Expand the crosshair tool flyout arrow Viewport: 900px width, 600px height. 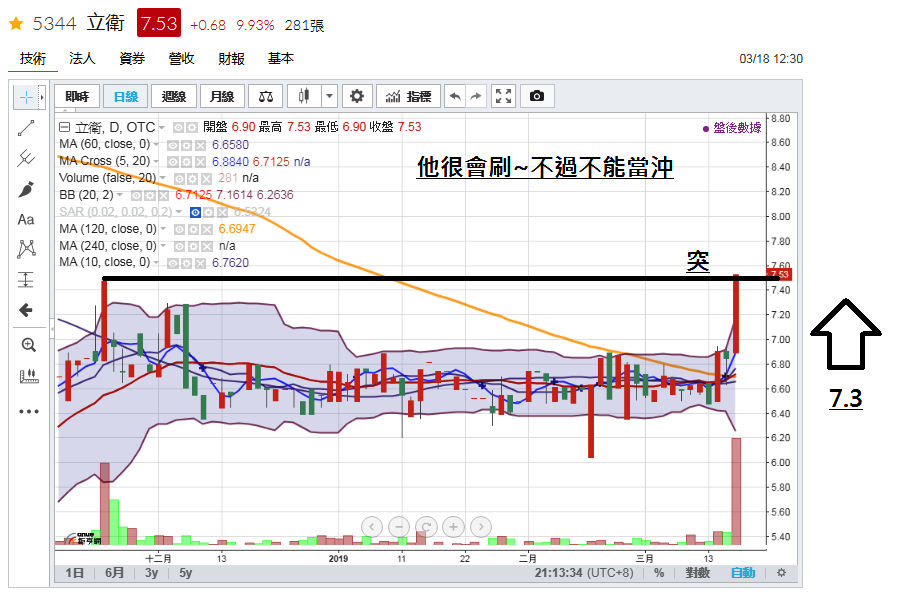(x=42, y=98)
